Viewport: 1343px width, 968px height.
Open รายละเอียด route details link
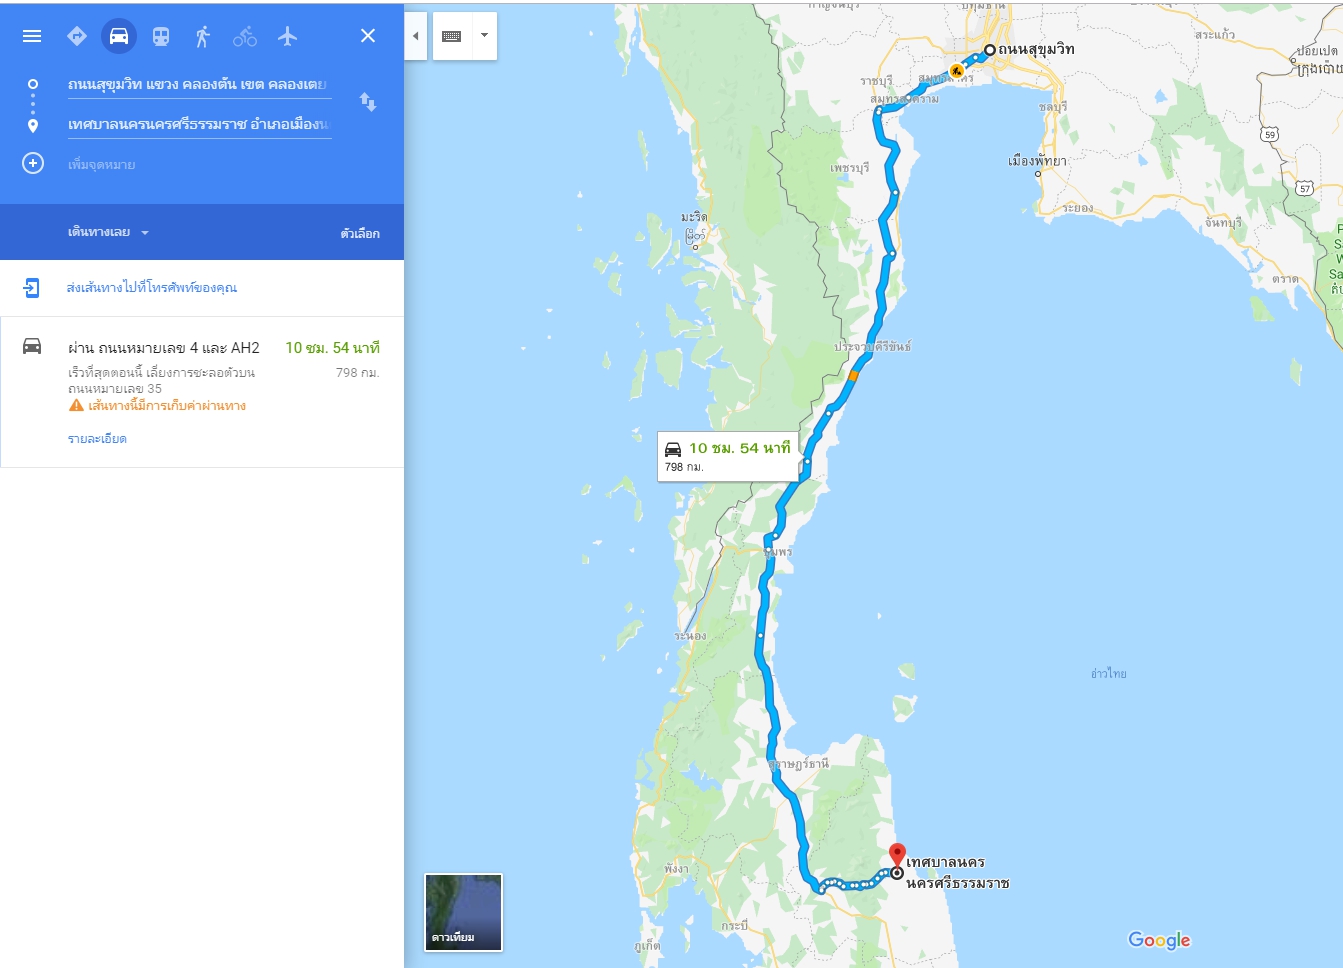[x=97, y=439]
